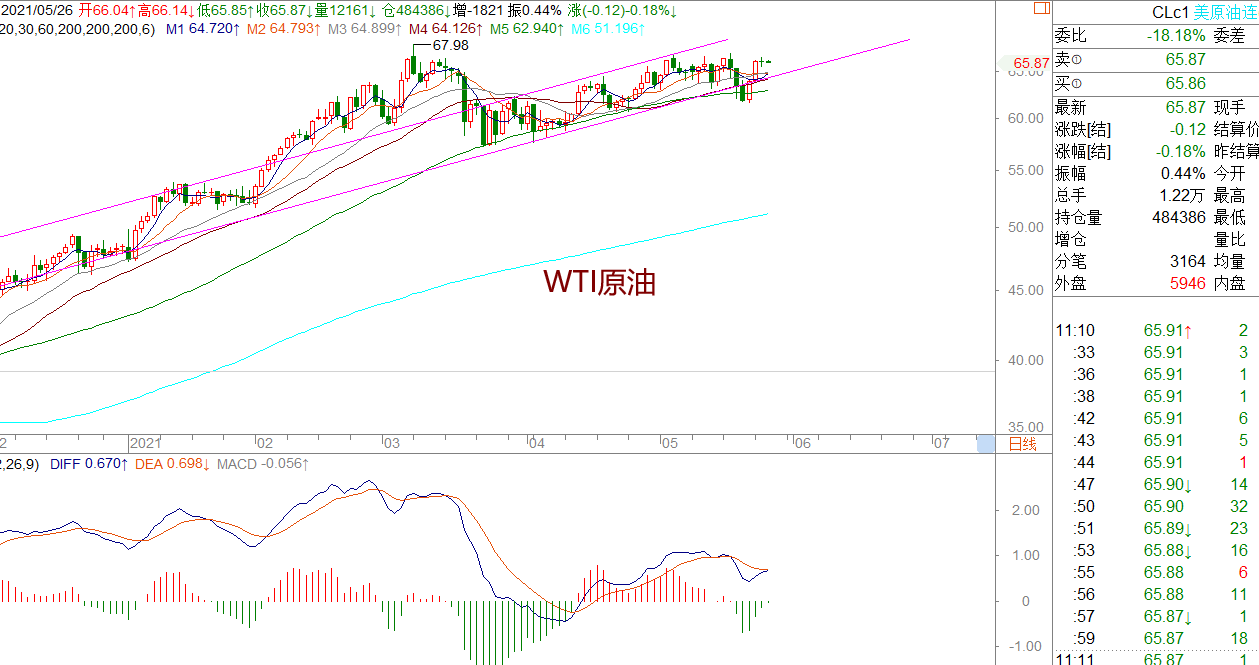
Task: Click the 高66.14 high price value
Action: coord(166,10)
